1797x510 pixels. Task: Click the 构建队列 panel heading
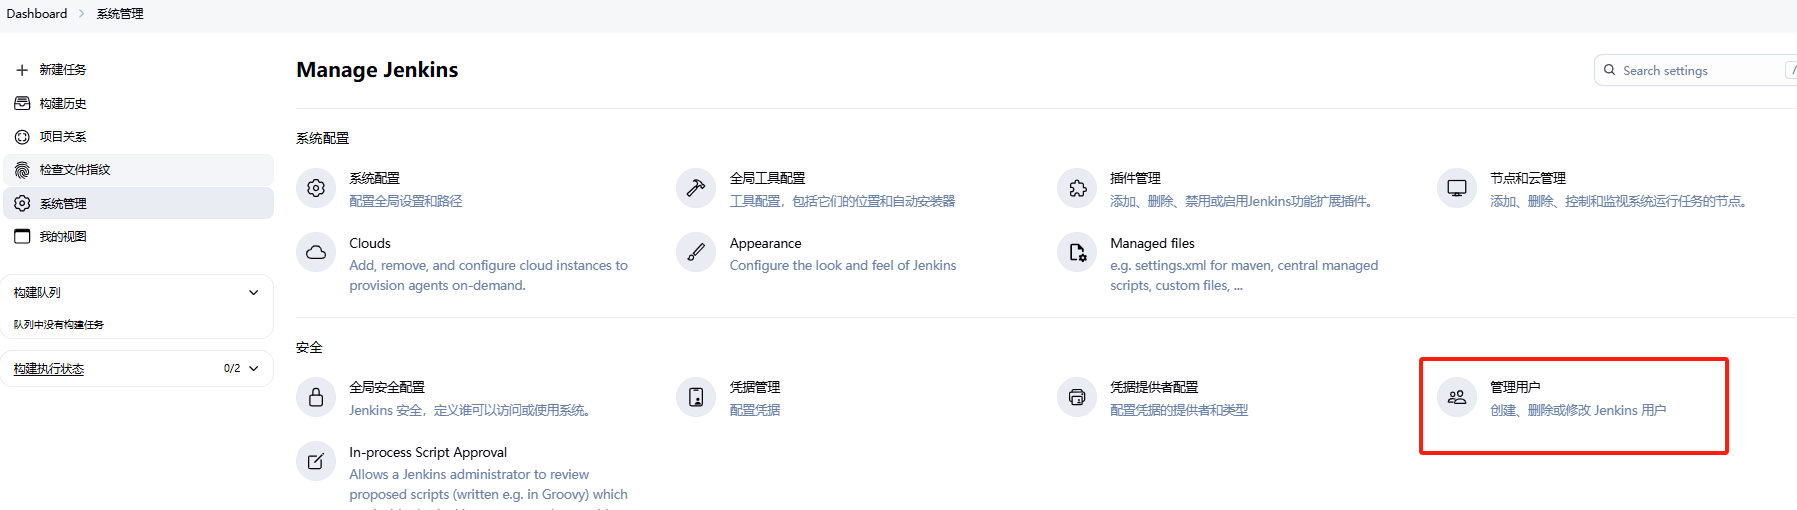[x=37, y=293]
